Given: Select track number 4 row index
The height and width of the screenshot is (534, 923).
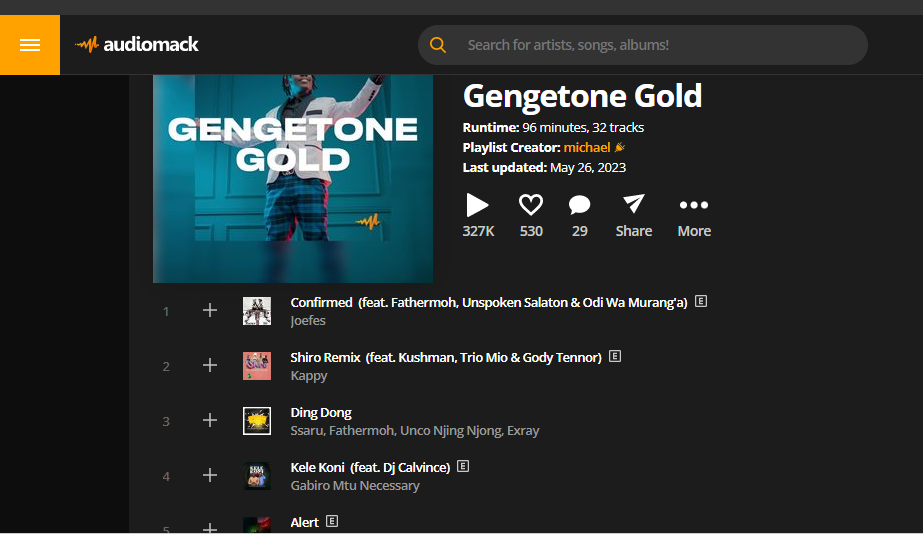Looking at the screenshot, I should tap(166, 476).
